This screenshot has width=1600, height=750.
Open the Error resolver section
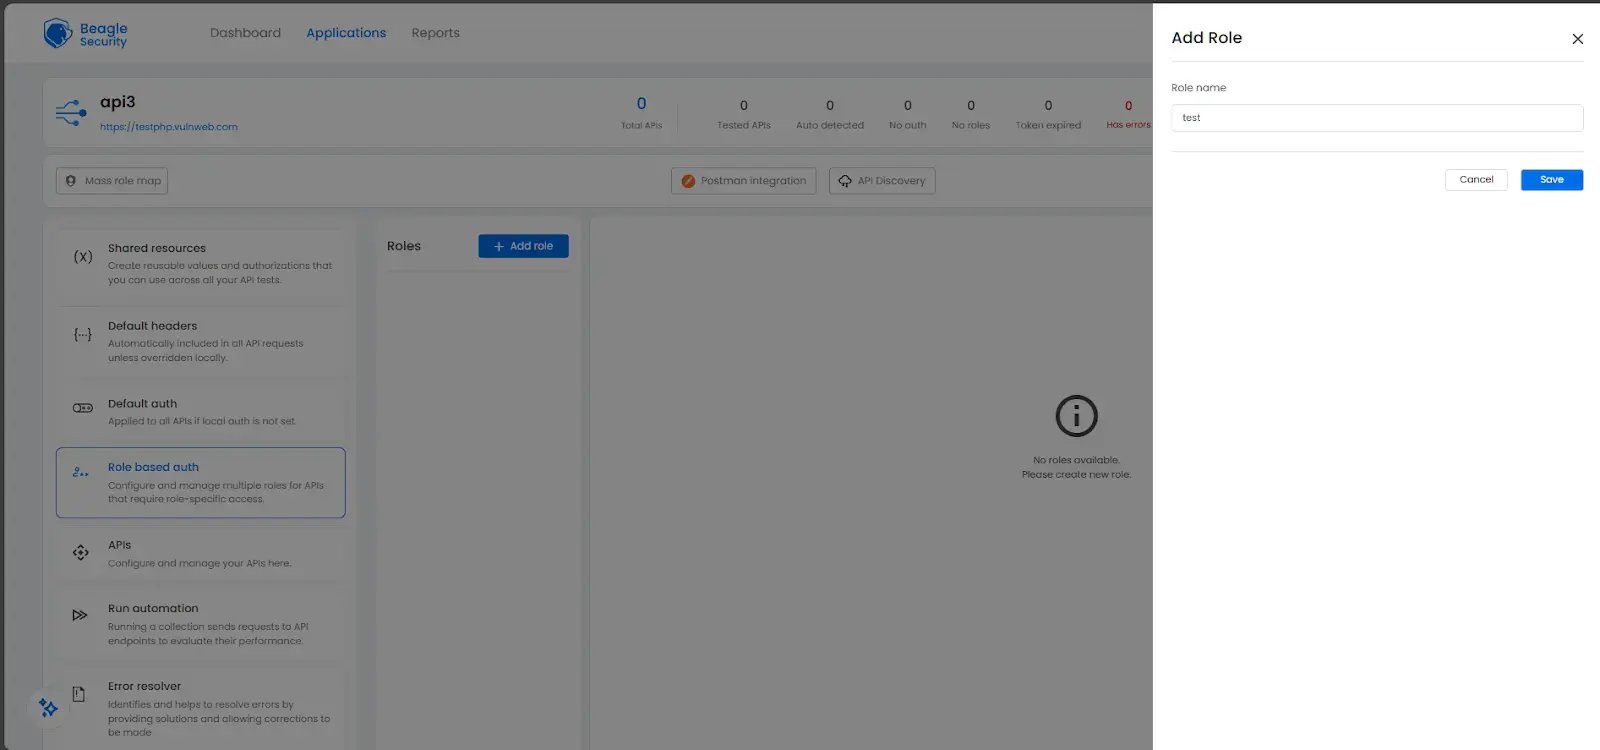201,709
